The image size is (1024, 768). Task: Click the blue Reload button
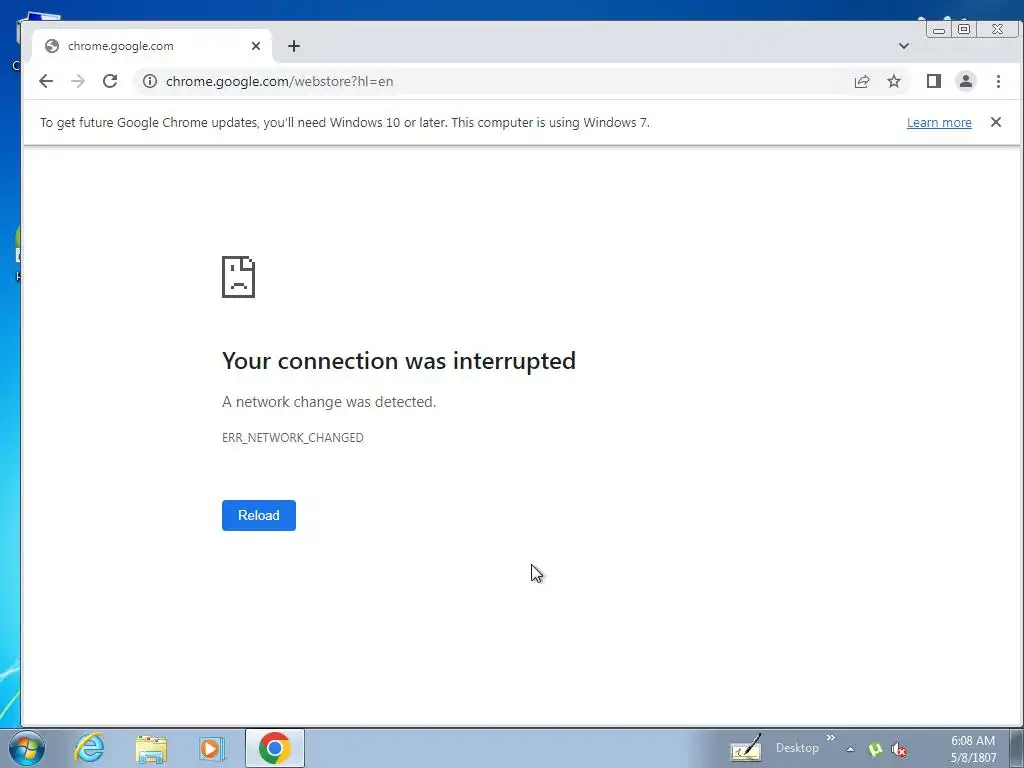[259, 515]
